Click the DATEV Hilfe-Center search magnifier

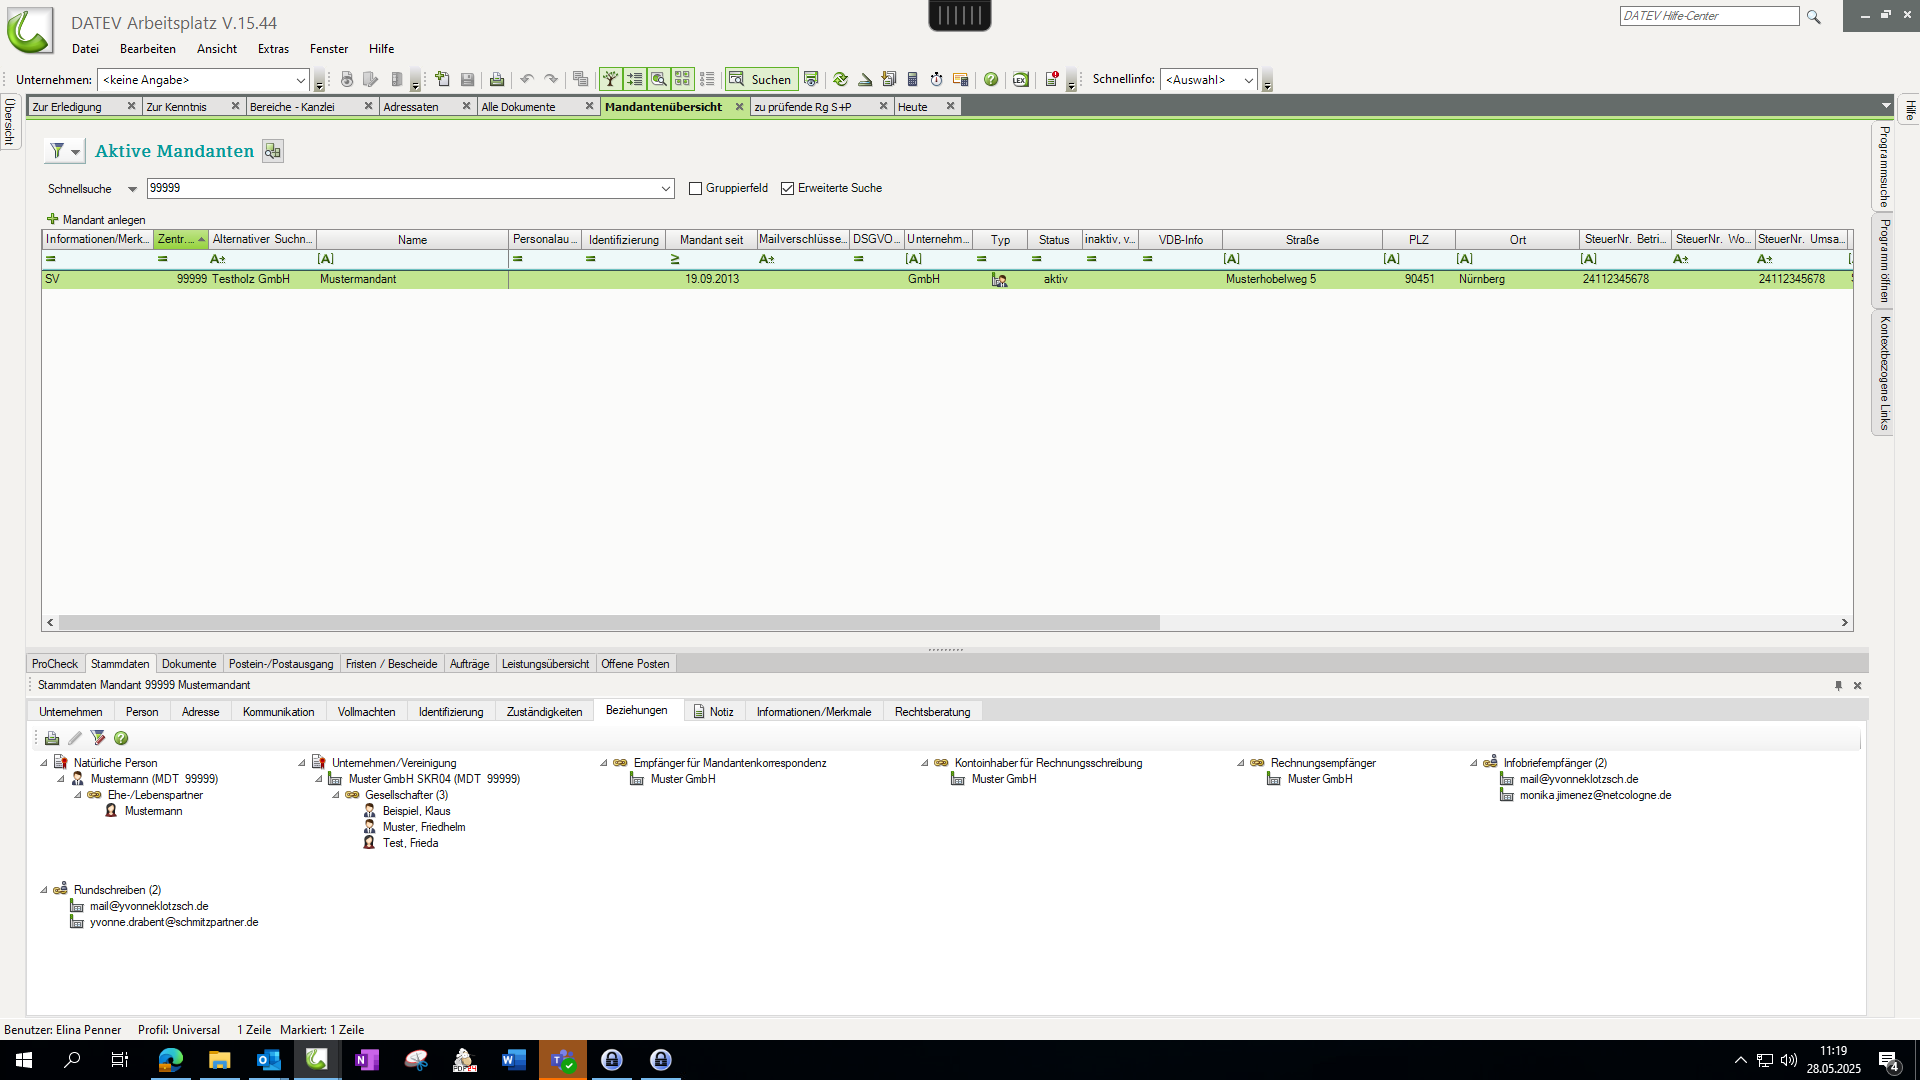click(1813, 17)
